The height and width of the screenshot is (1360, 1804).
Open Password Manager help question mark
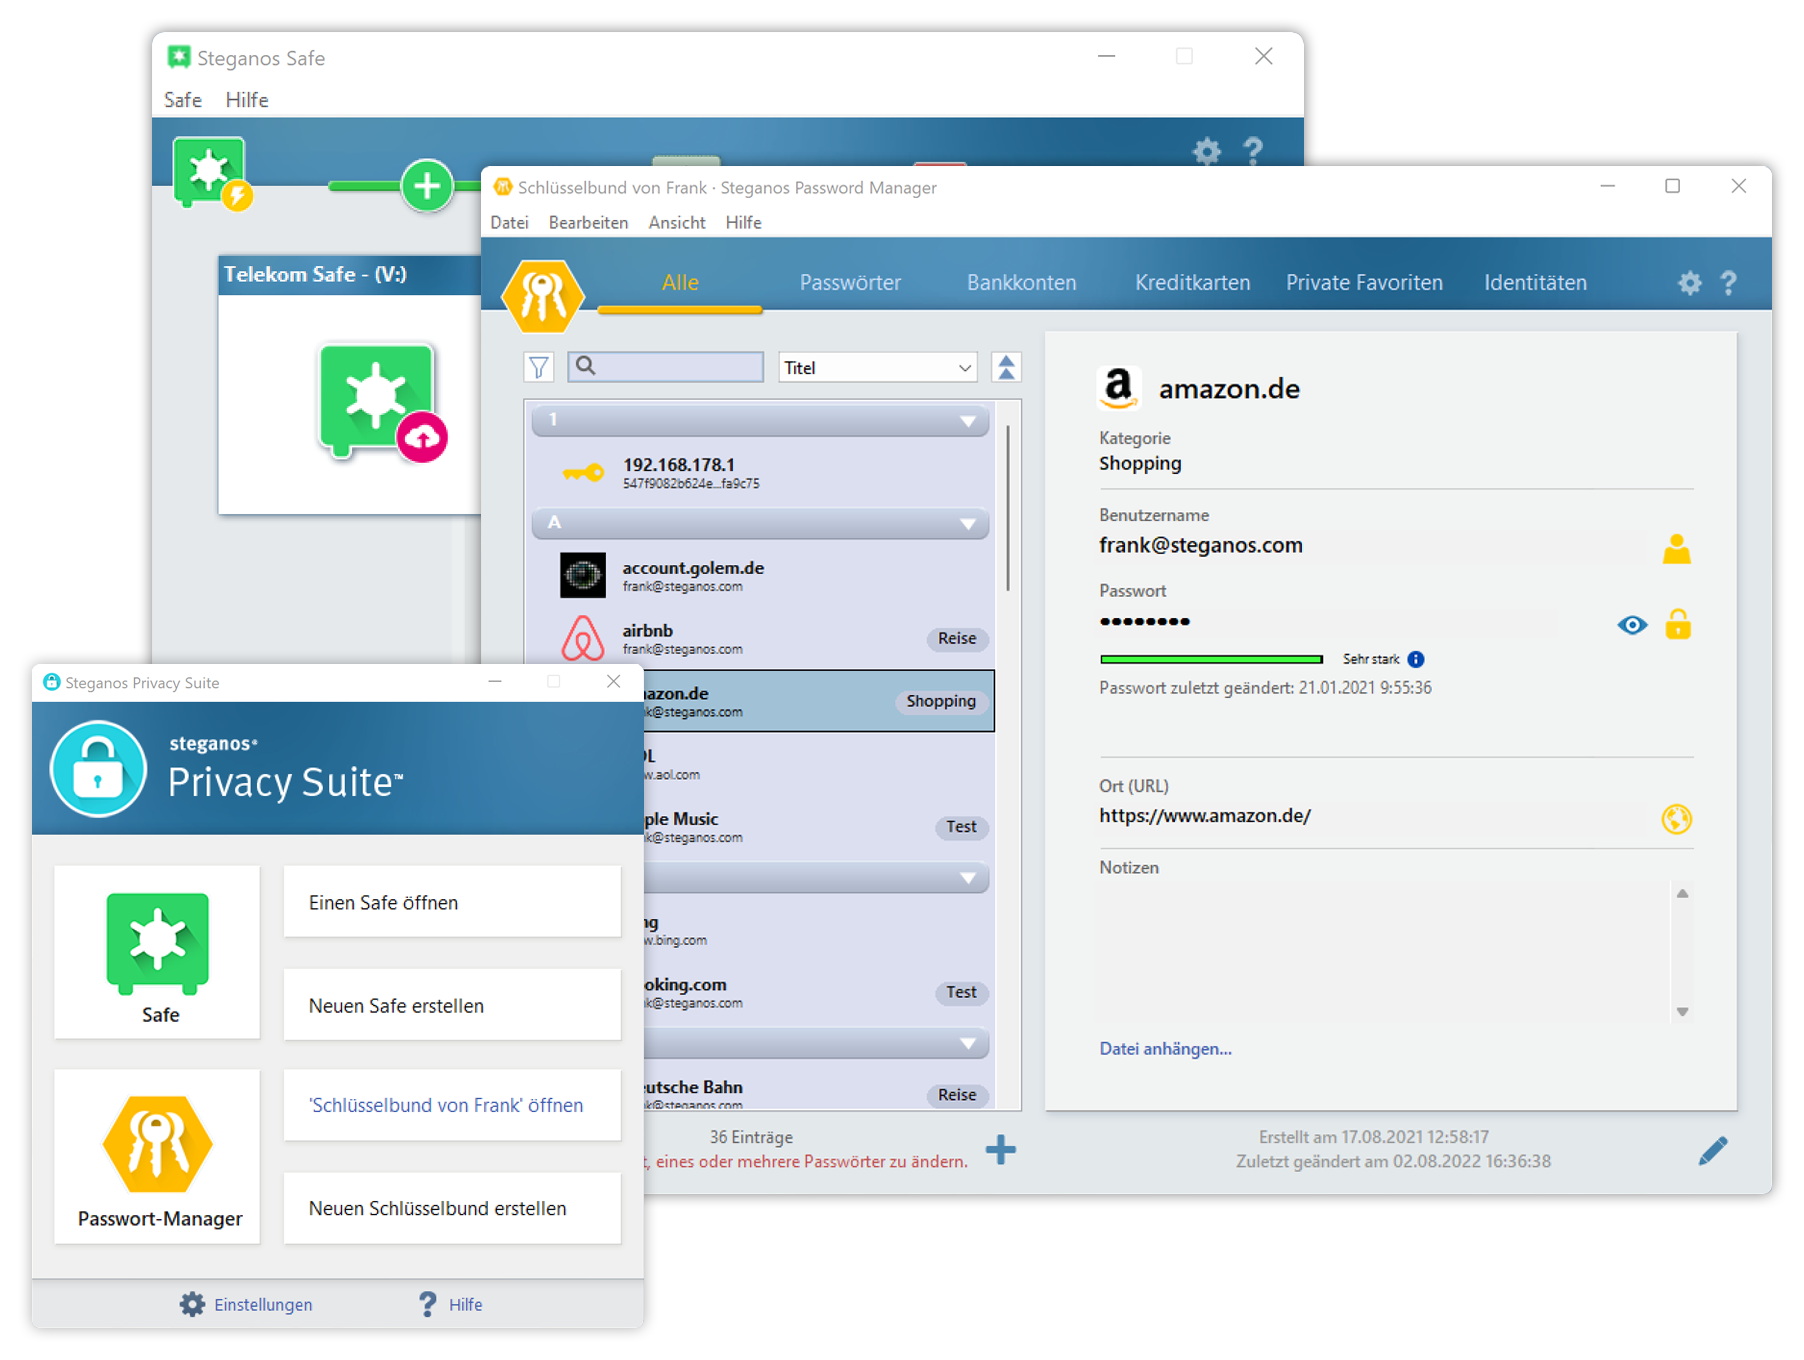click(x=1729, y=283)
